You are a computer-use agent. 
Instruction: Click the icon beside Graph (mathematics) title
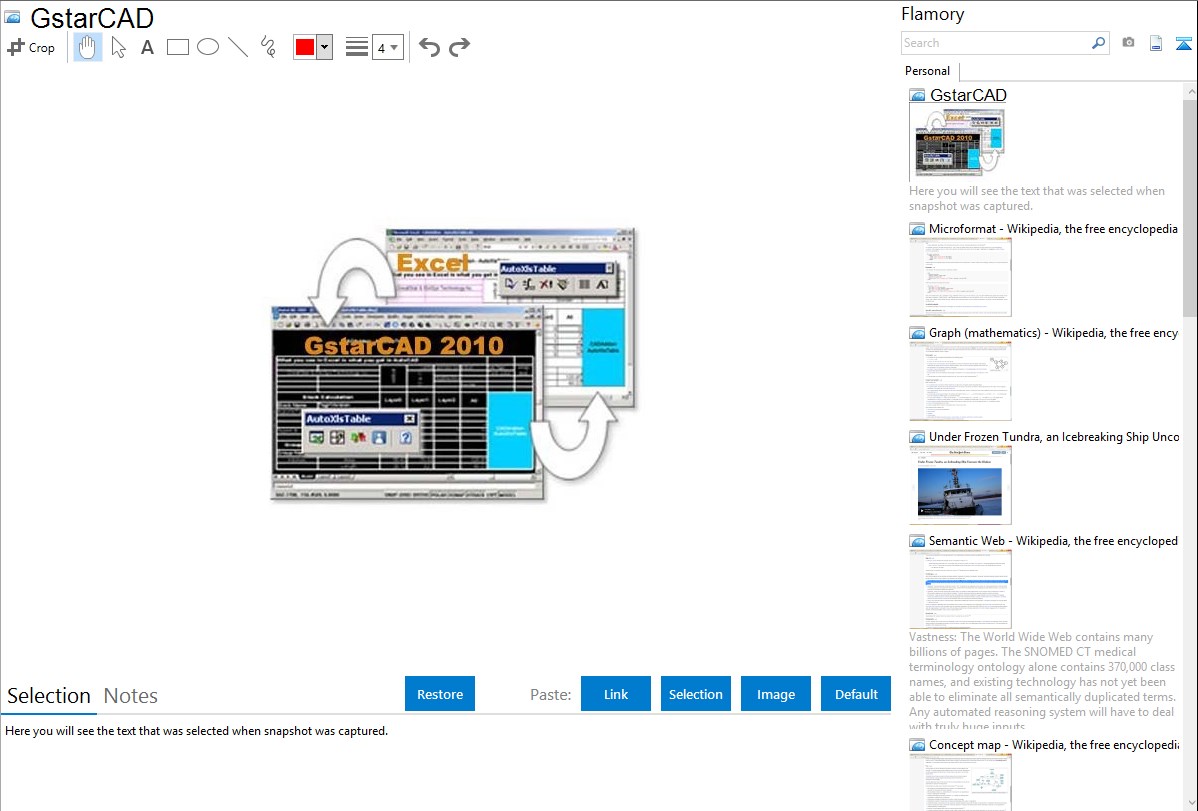click(918, 333)
